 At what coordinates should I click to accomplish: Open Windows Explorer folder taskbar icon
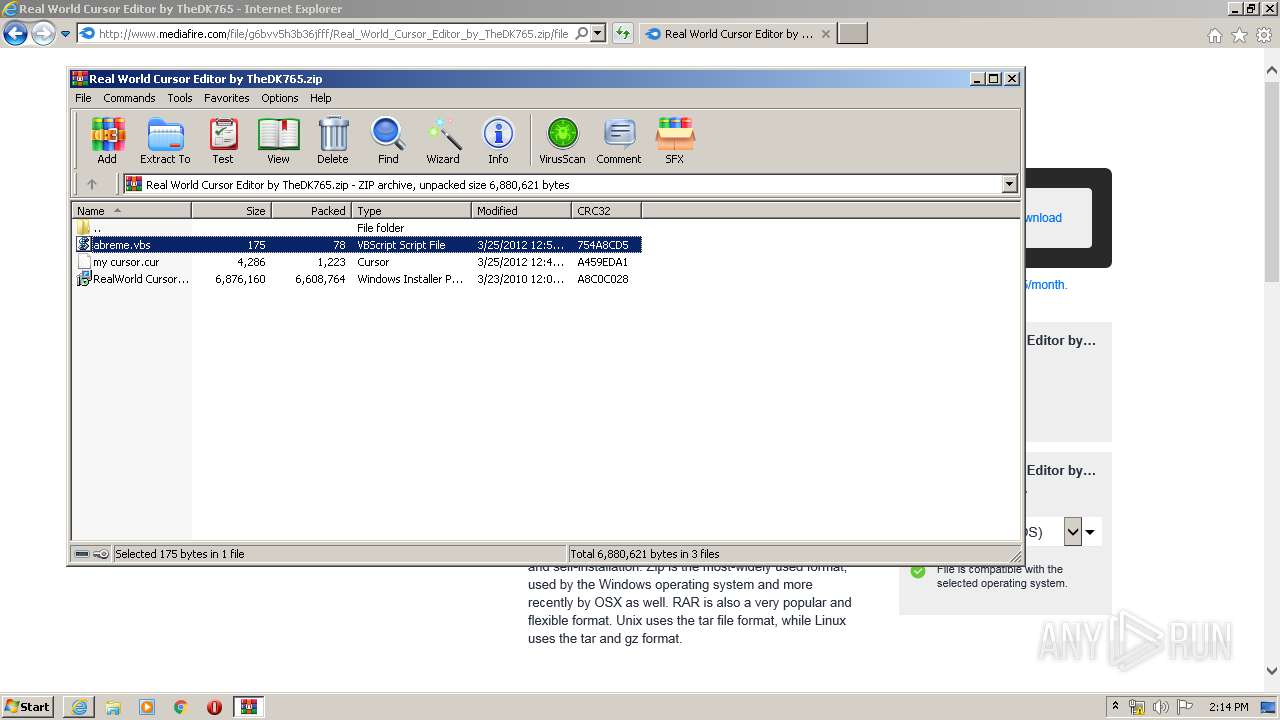(113, 707)
